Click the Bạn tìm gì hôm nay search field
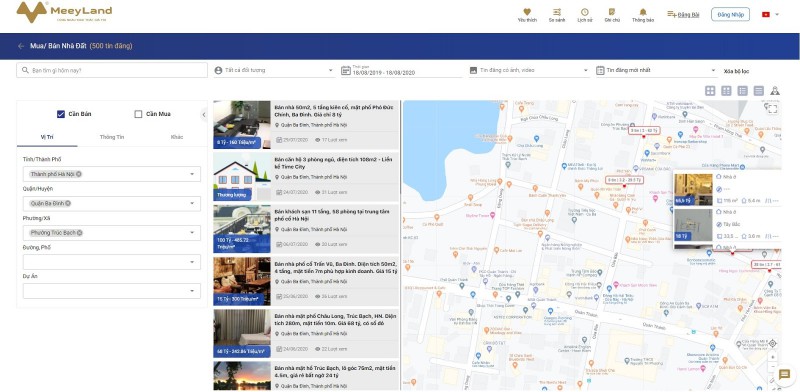The width and height of the screenshot is (800, 392). coord(112,70)
